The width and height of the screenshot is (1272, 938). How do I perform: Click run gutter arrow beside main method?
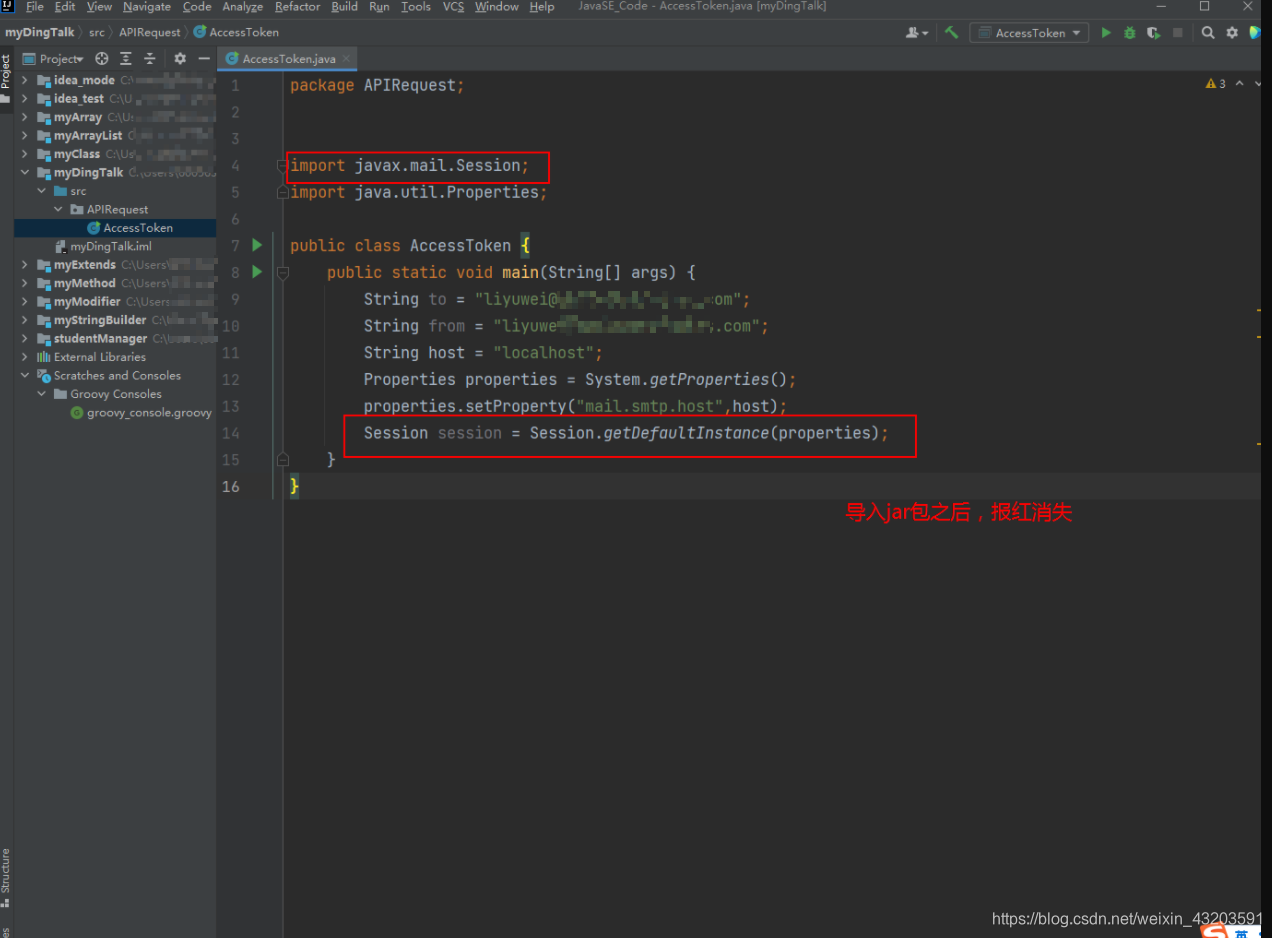point(257,272)
